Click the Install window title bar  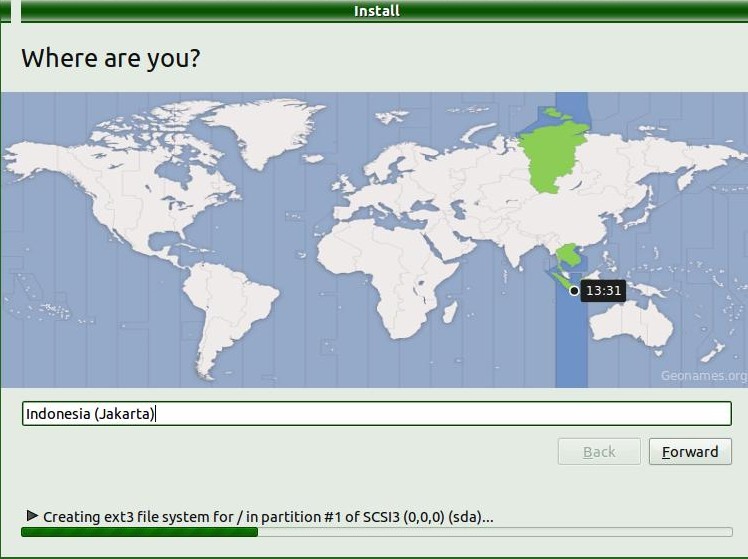[x=376, y=10]
